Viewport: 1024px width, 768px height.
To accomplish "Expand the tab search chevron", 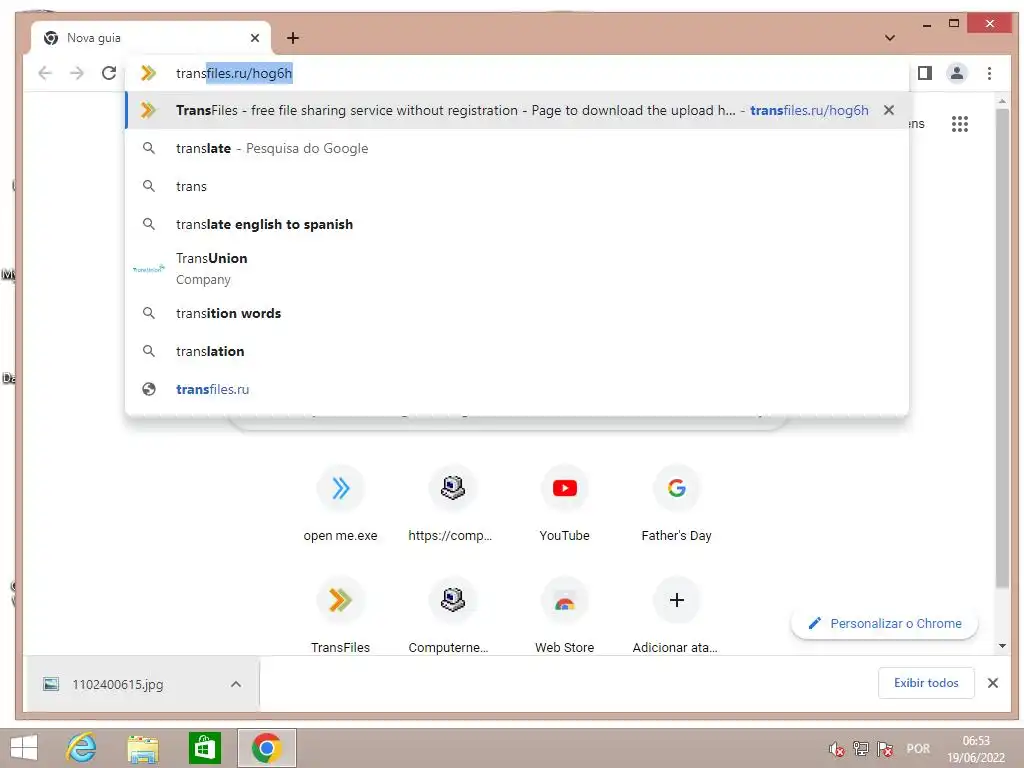I will [x=889, y=38].
